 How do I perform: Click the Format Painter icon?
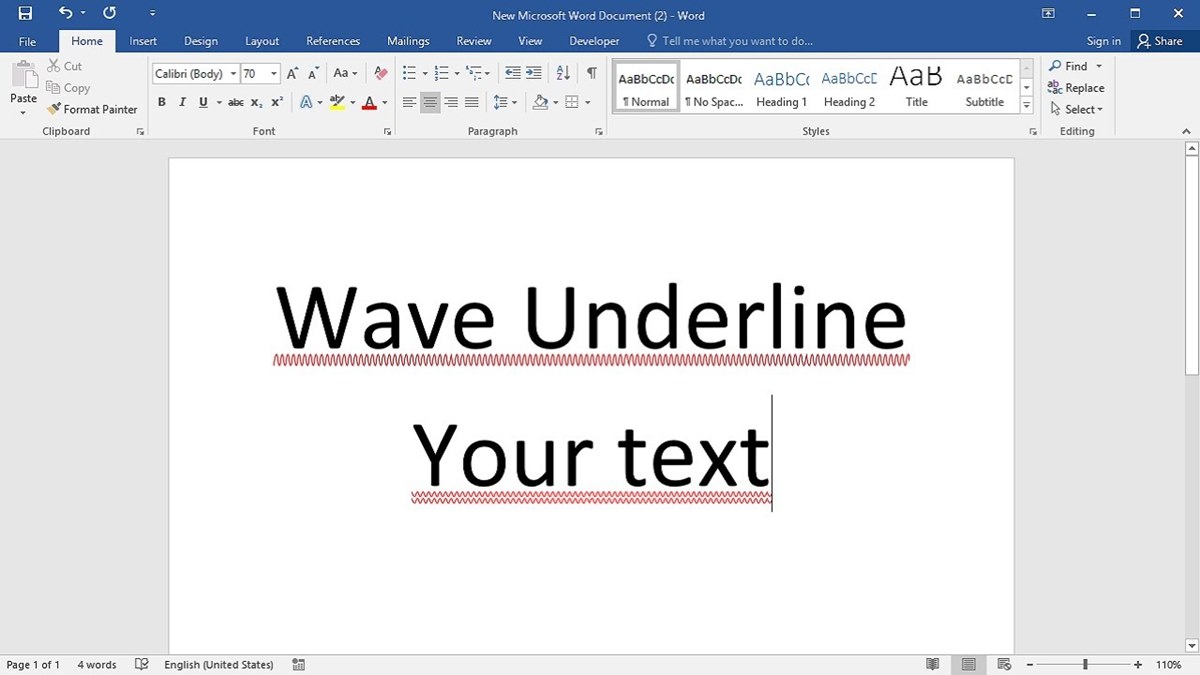(54, 109)
